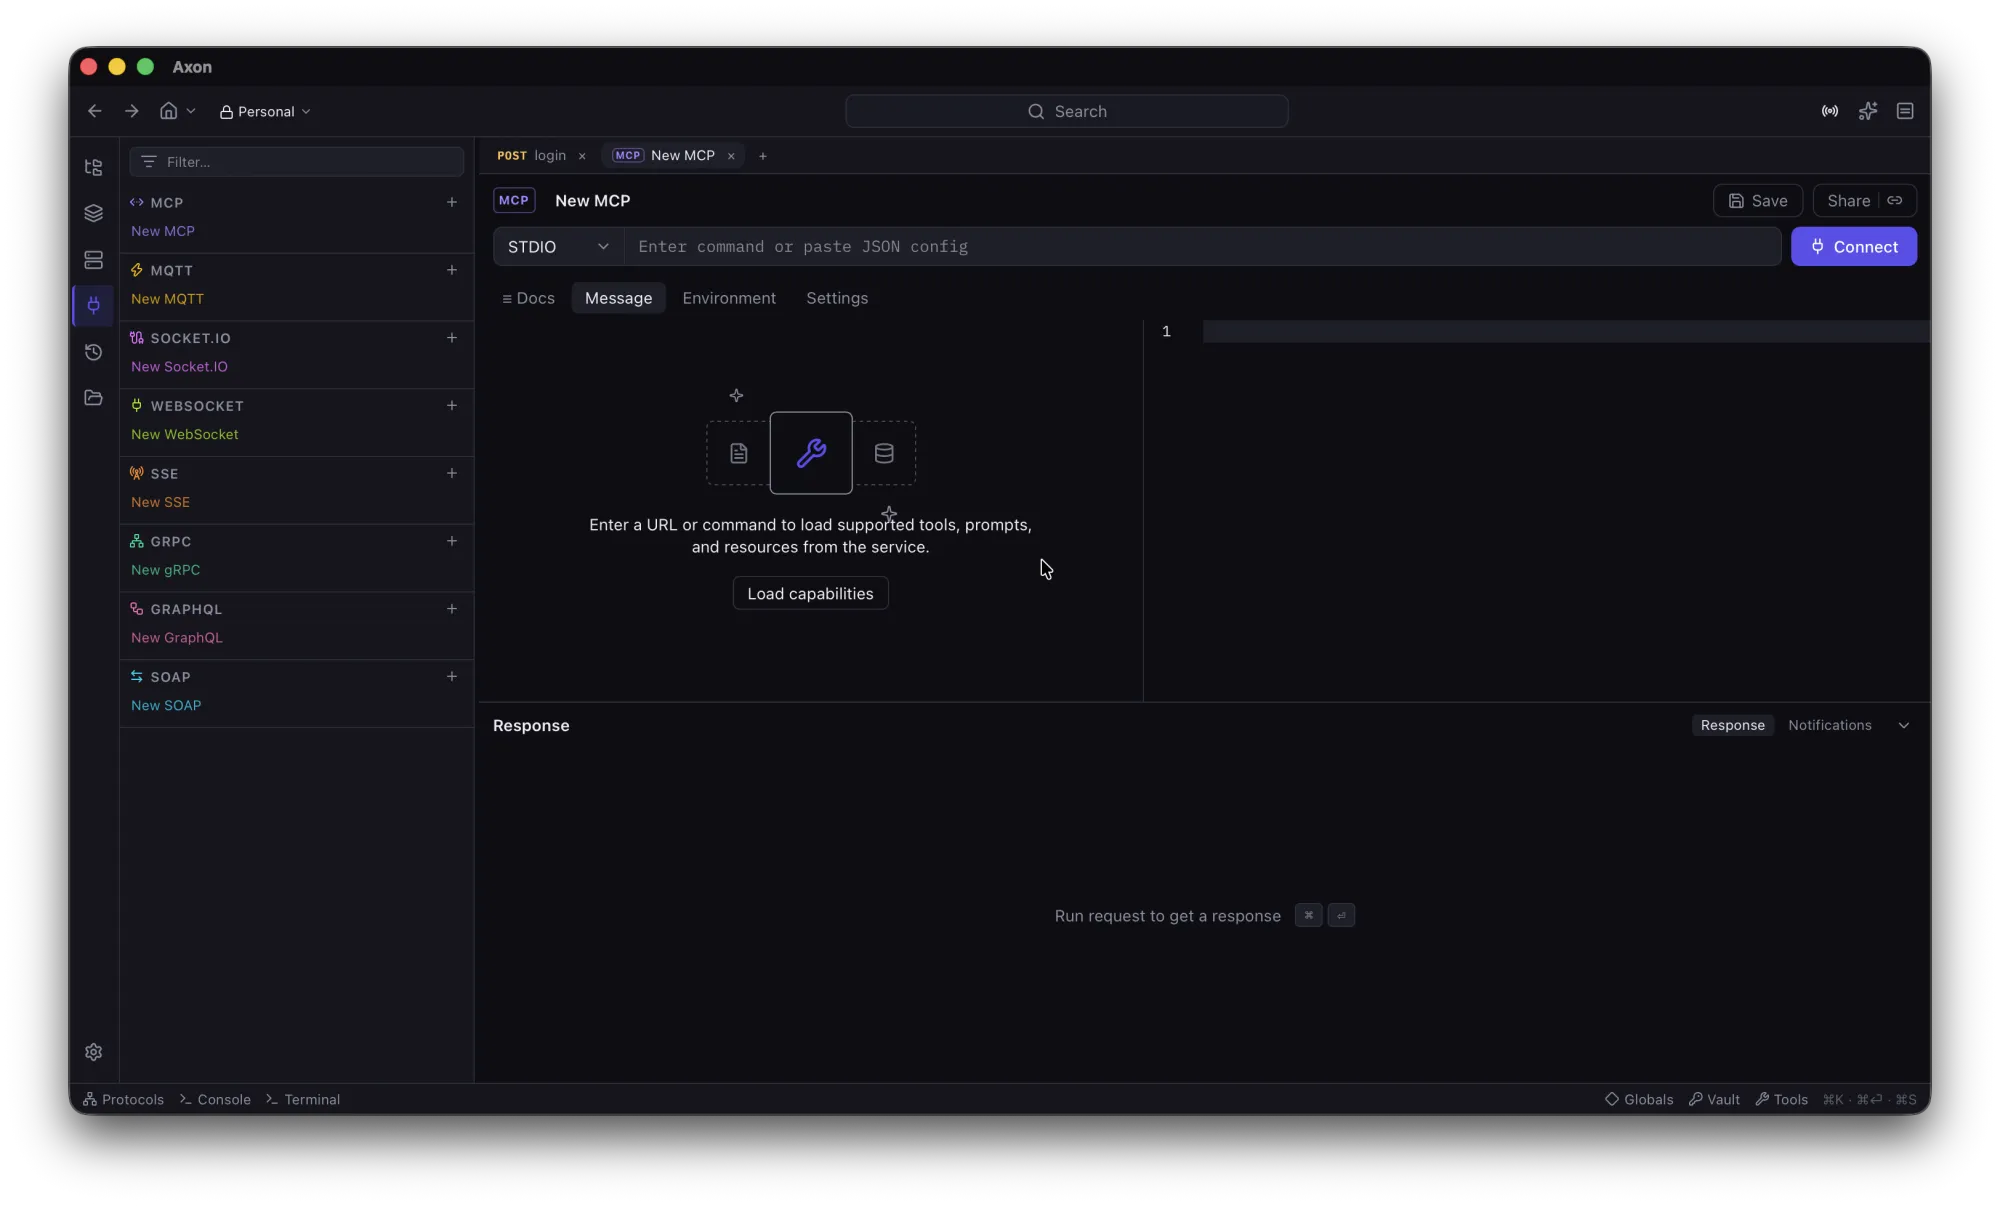Click the home icon
The image size is (2000, 1206).
click(x=168, y=111)
